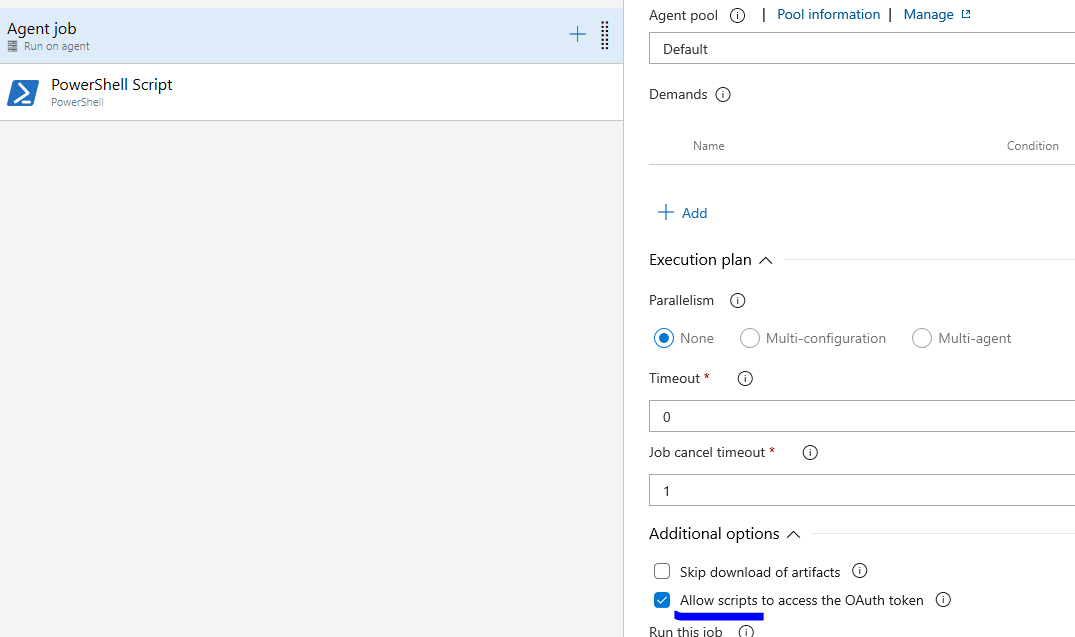Click the Run on agent subtitle

pos(57,47)
